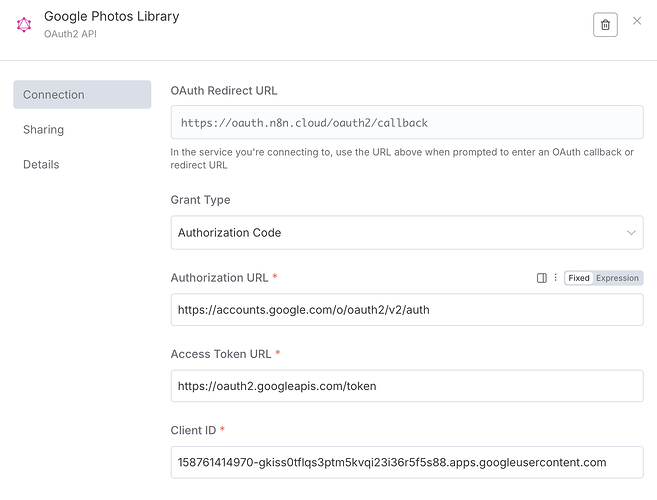
Task: Copy the OAuth Redirect URL field
Action: 407,122
